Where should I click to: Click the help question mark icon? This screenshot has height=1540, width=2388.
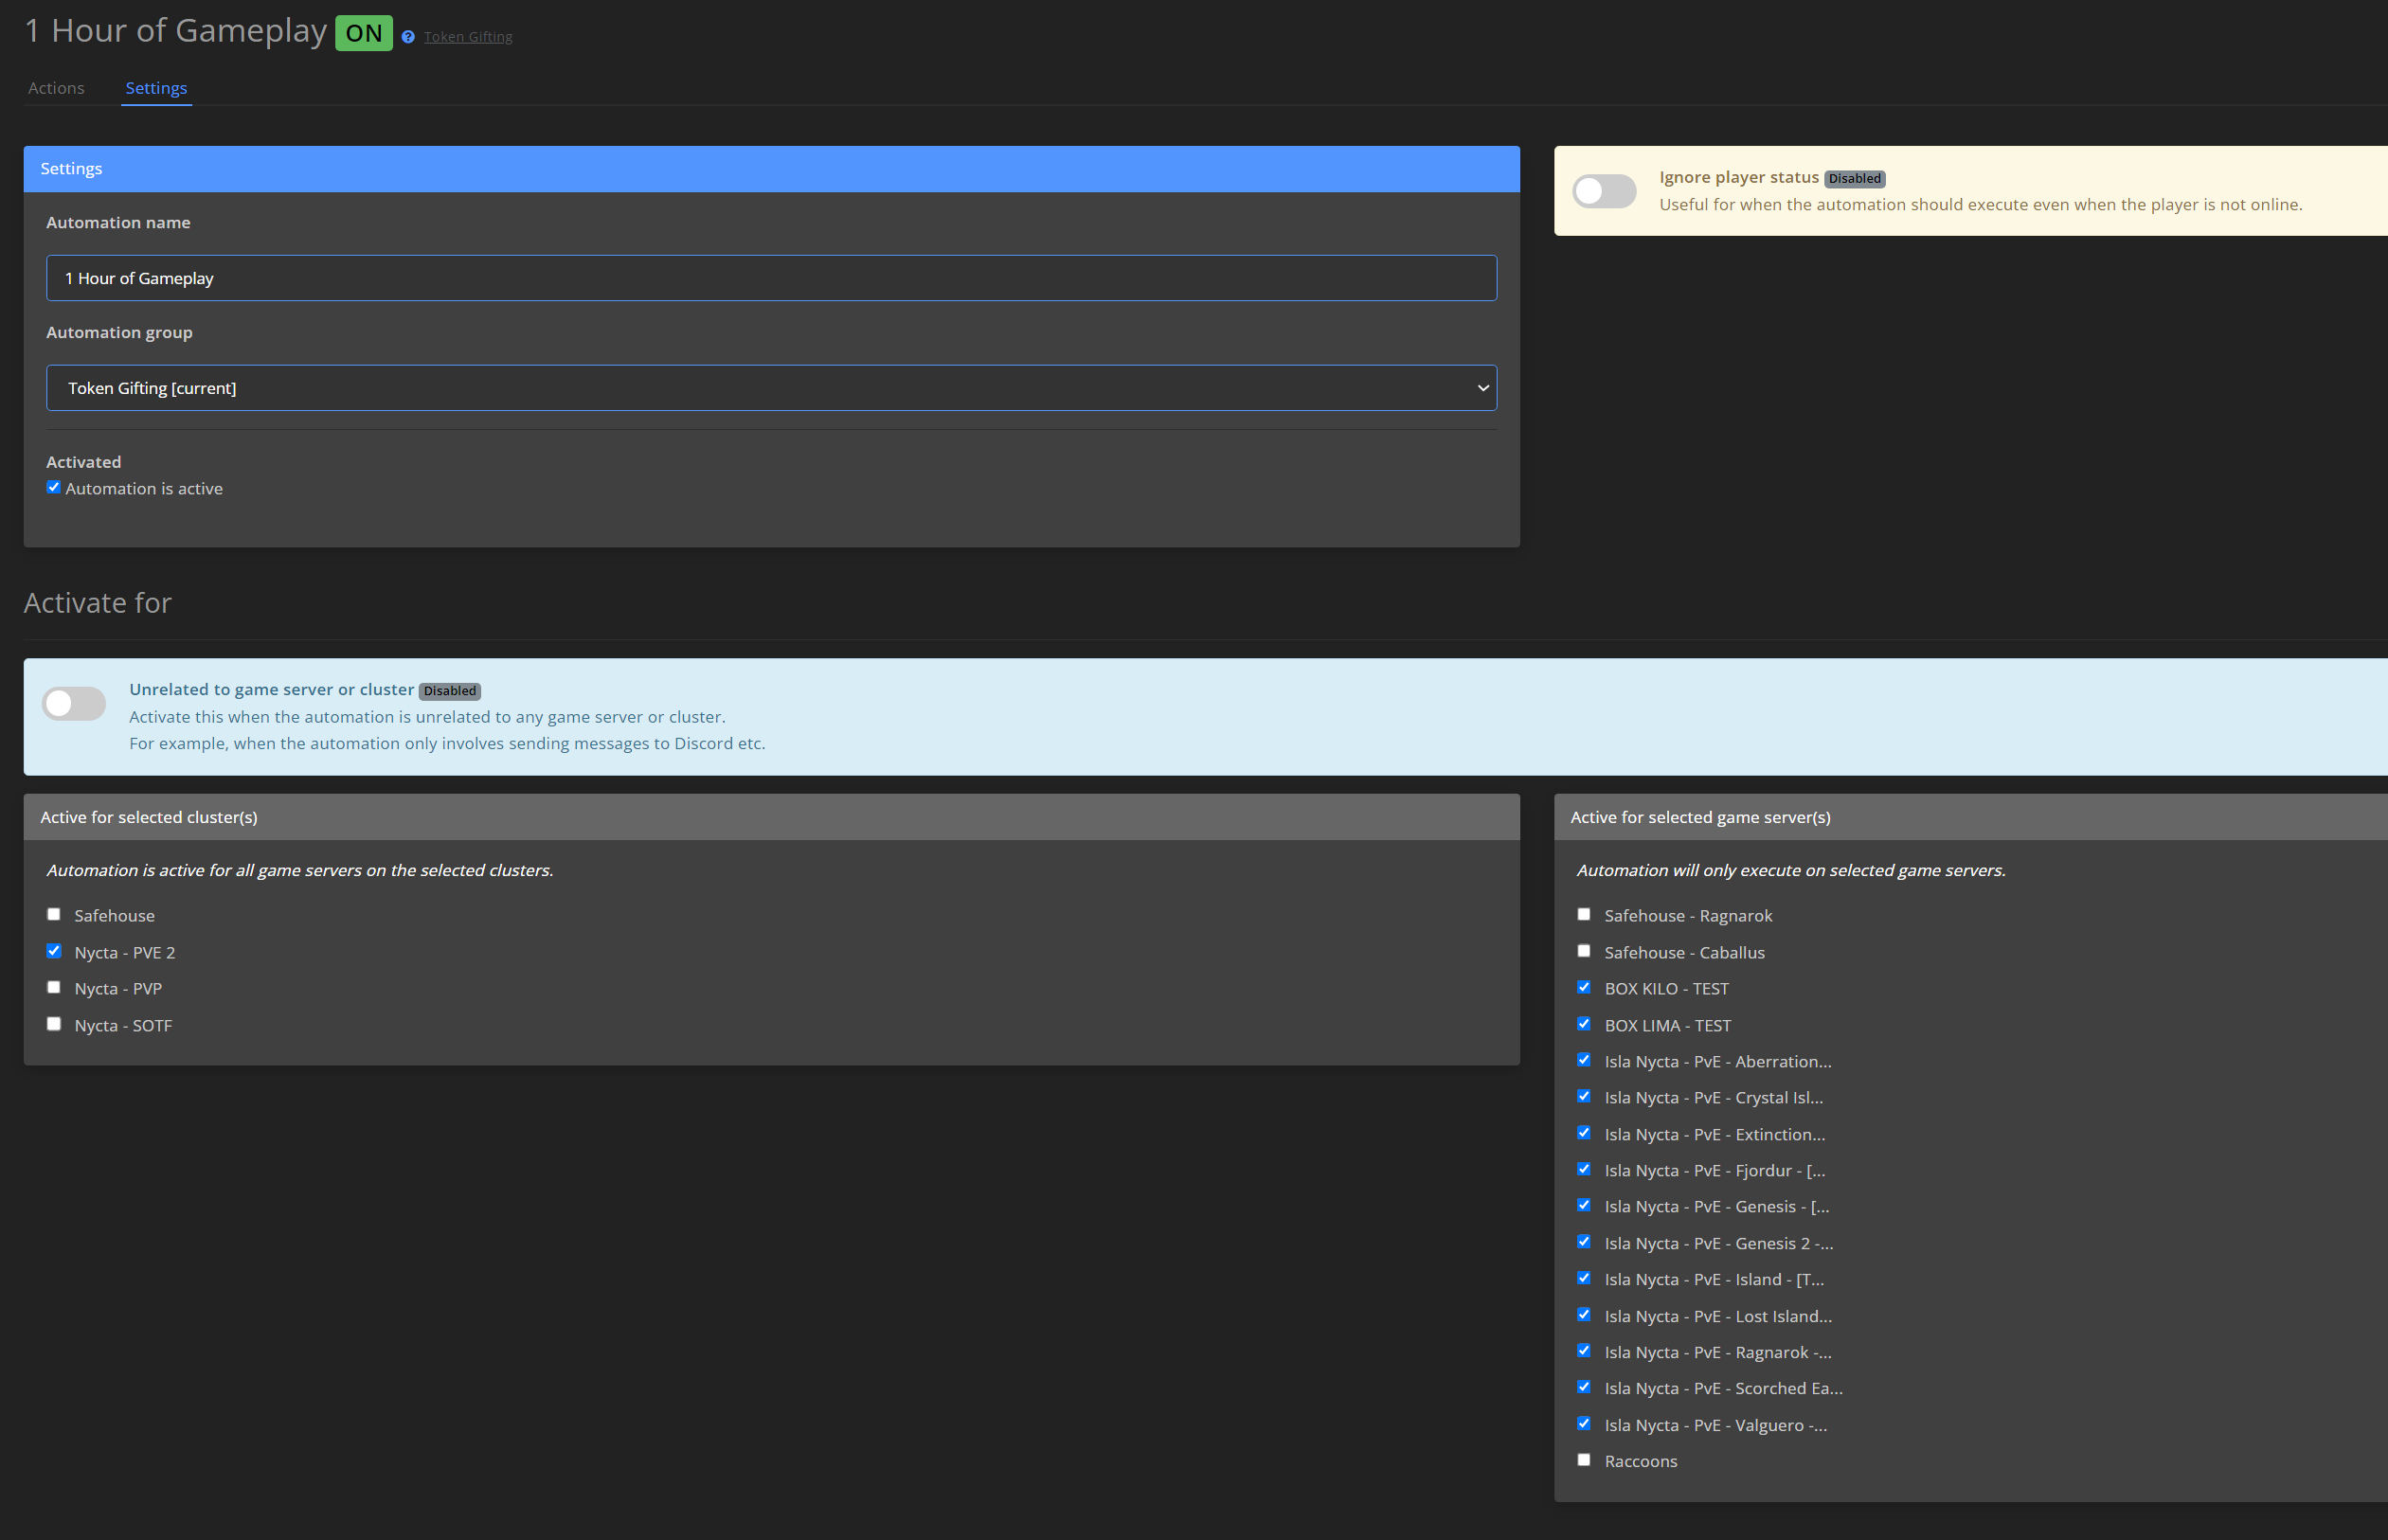407,36
